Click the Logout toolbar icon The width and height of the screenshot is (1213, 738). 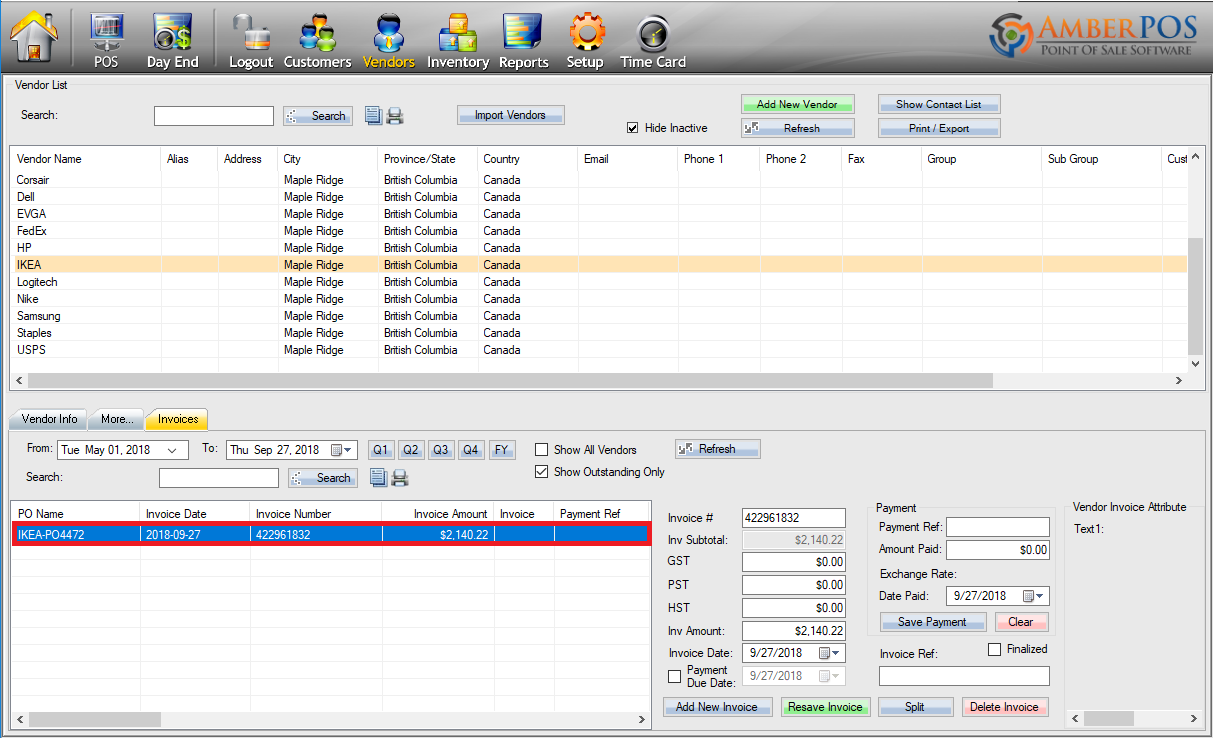pos(250,42)
